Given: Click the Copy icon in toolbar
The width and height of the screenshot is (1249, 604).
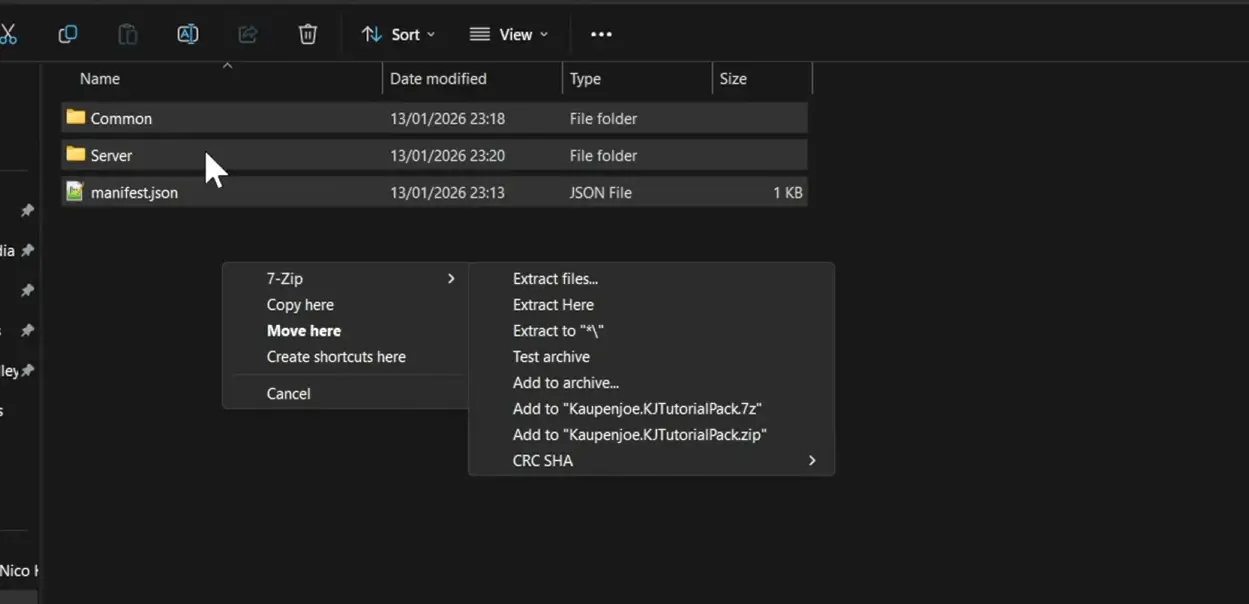Looking at the screenshot, I should [68, 34].
